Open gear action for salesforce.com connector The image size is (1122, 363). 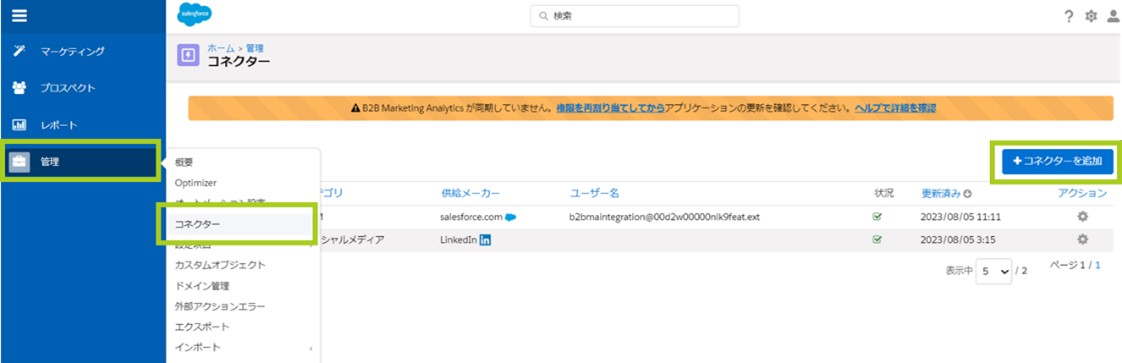(1082, 216)
